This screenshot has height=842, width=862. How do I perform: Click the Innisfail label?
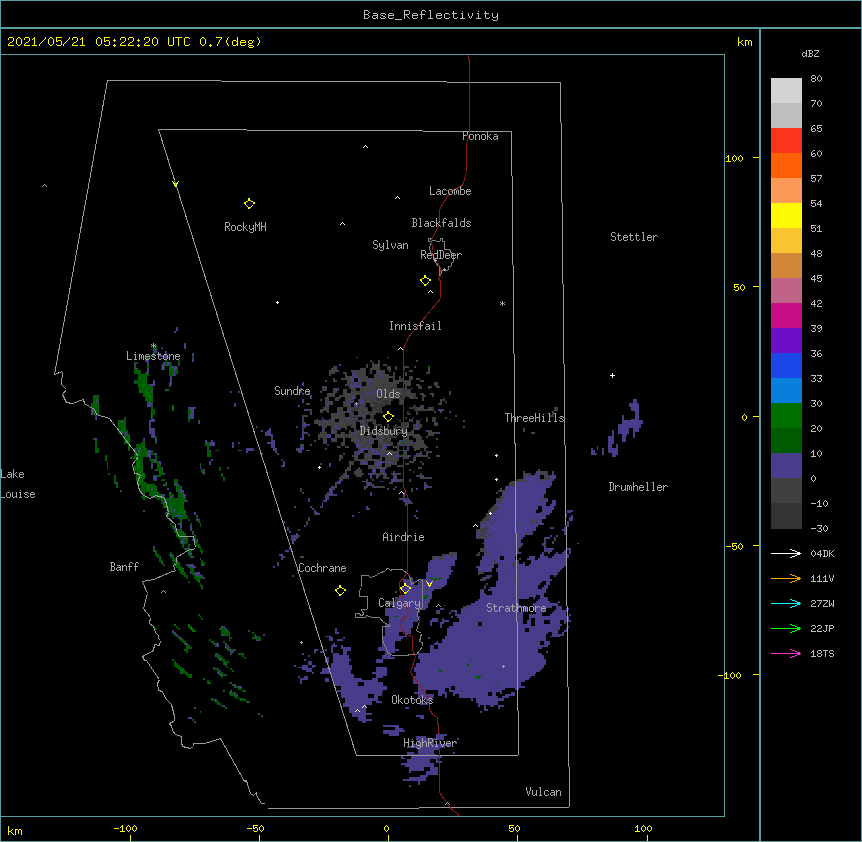tap(415, 326)
